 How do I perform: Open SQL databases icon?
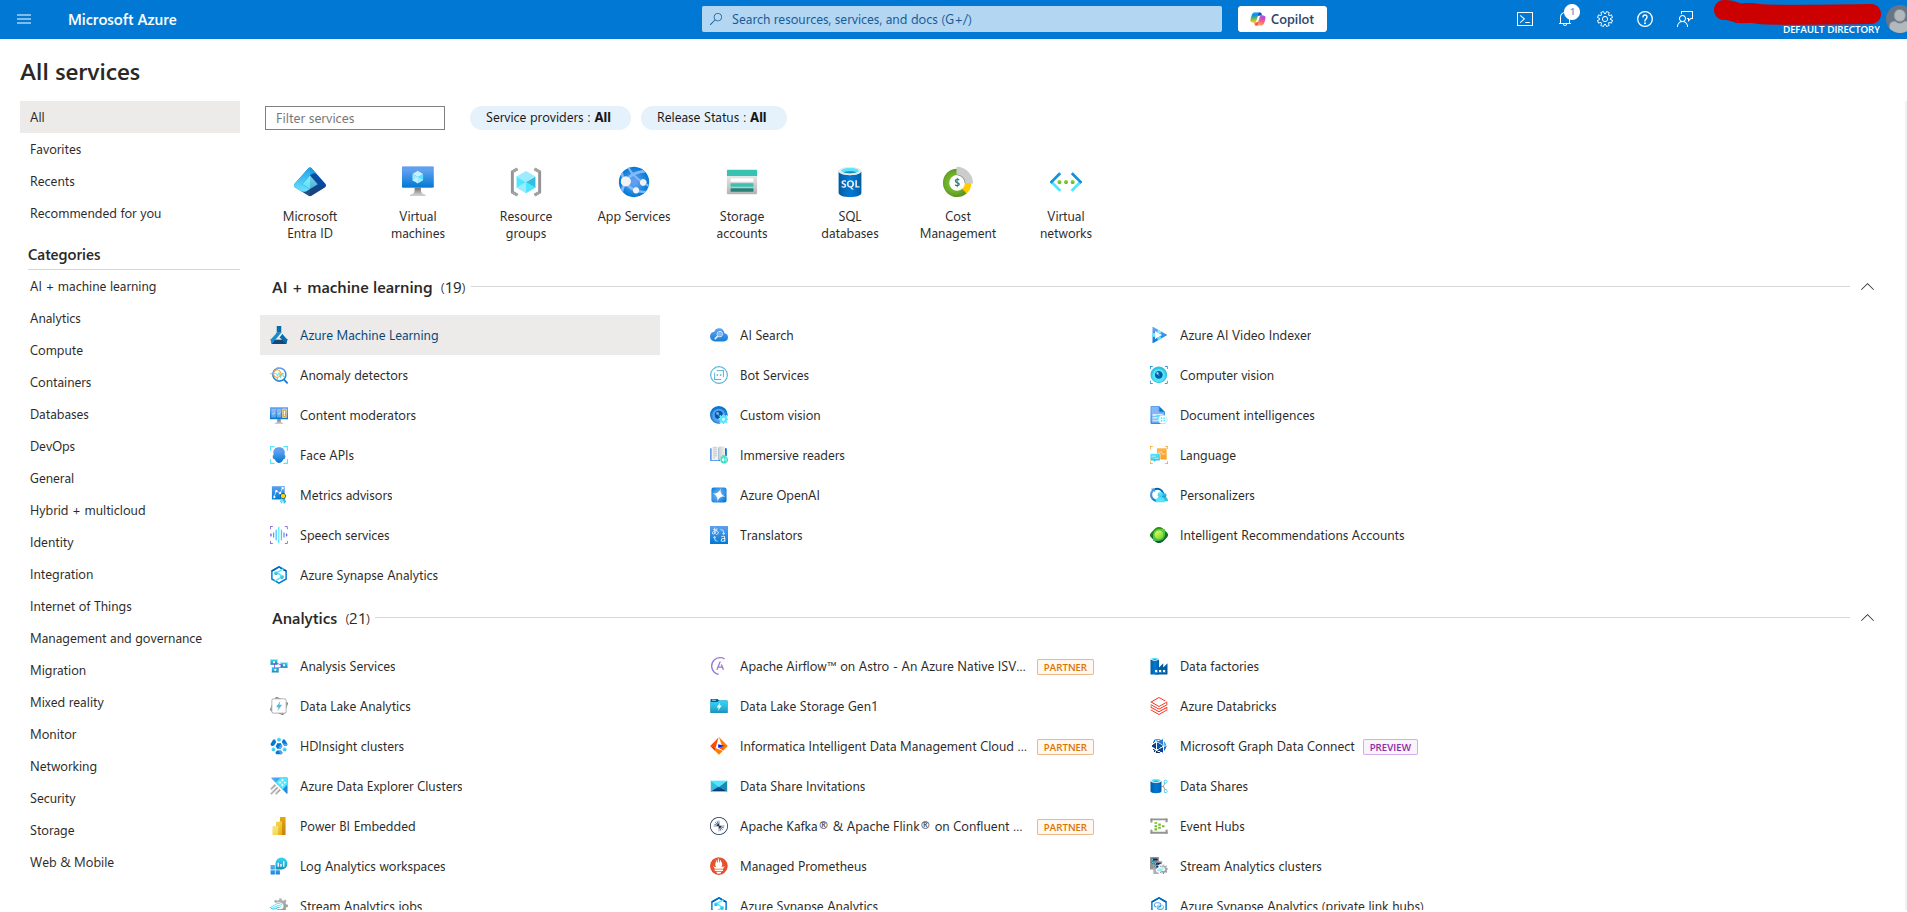[x=850, y=182]
